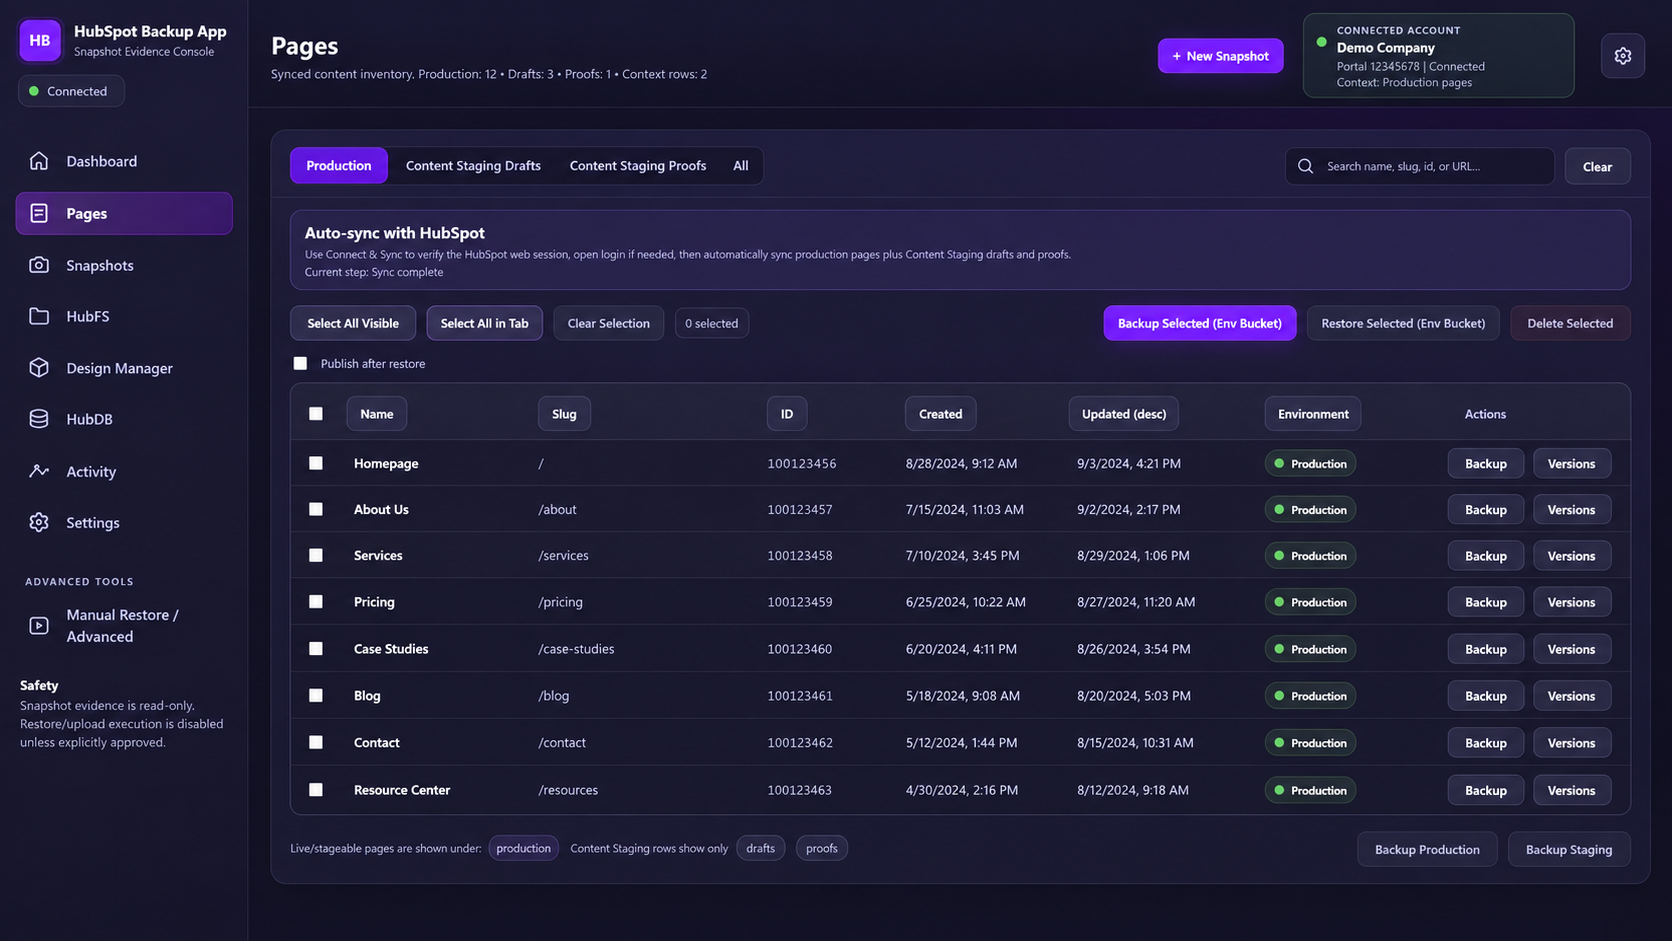This screenshot has height=941, width=1672.
Task: Click Backup Selected (Env Bucket)
Action: [x=1199, y=323]
